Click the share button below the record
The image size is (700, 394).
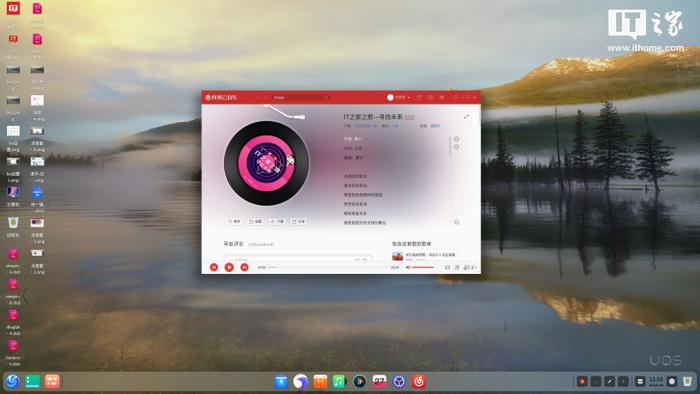pyautogui.click(x=298, y=221)
